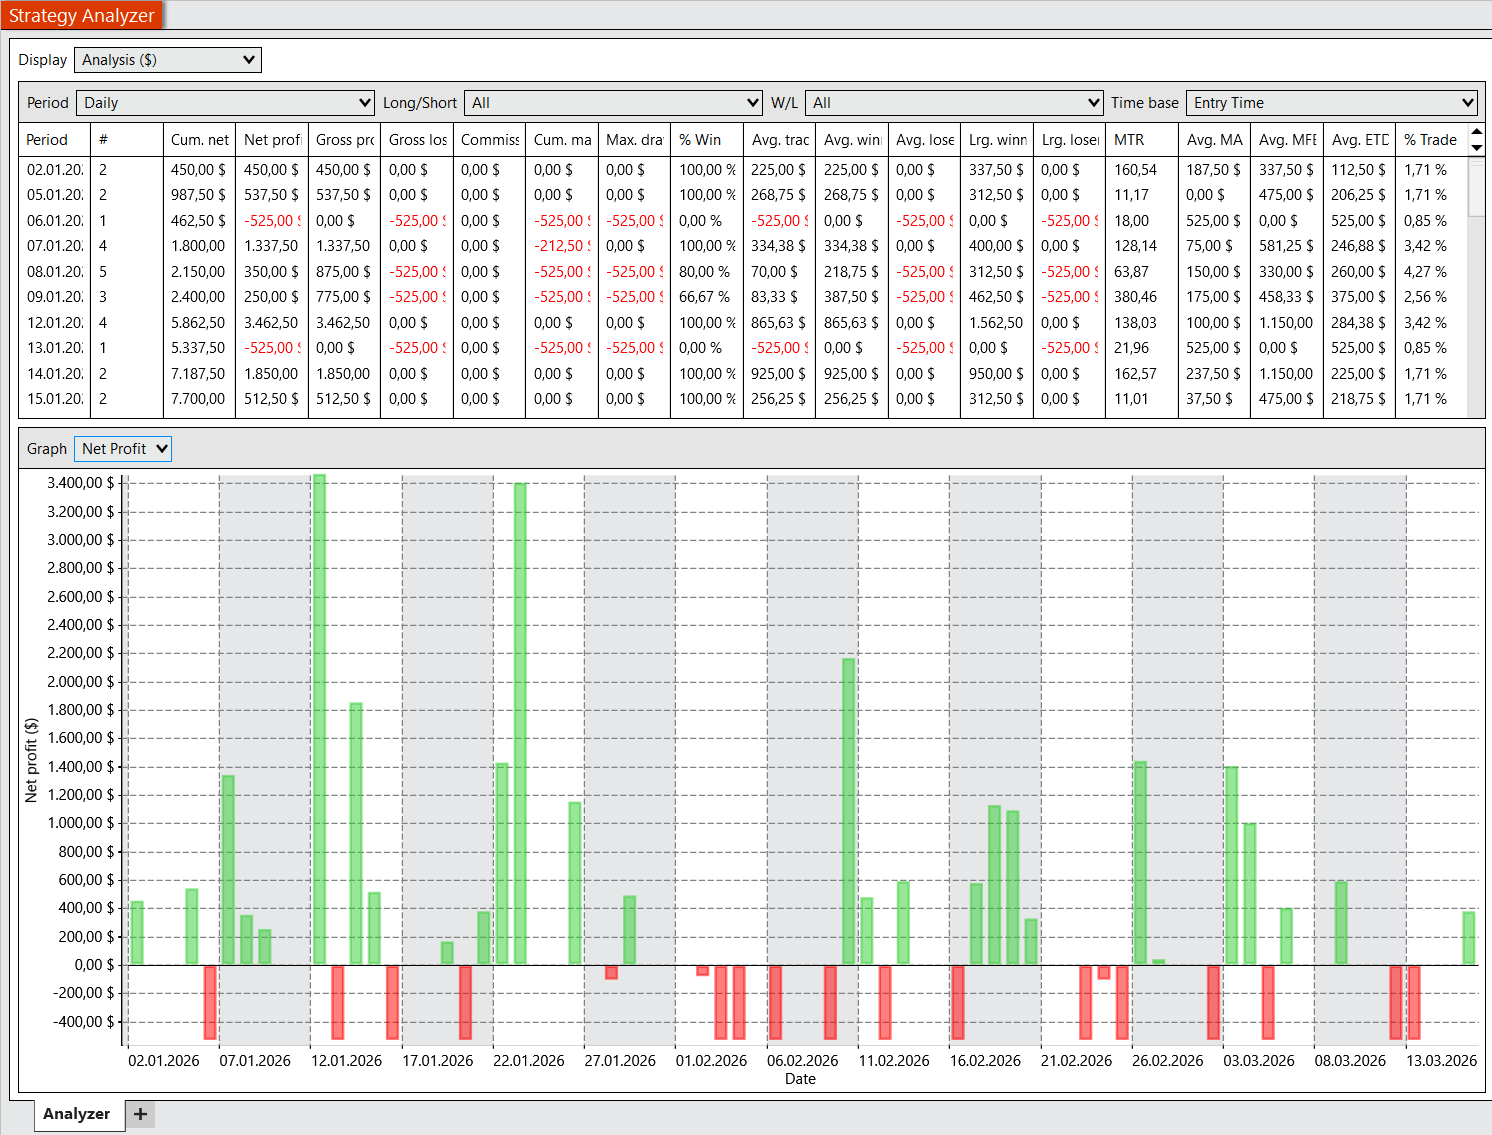Screen dimensions: 1492x1135
Task: Click the scroll down arrow above the table scrollbar
Action: point(1476,148)
